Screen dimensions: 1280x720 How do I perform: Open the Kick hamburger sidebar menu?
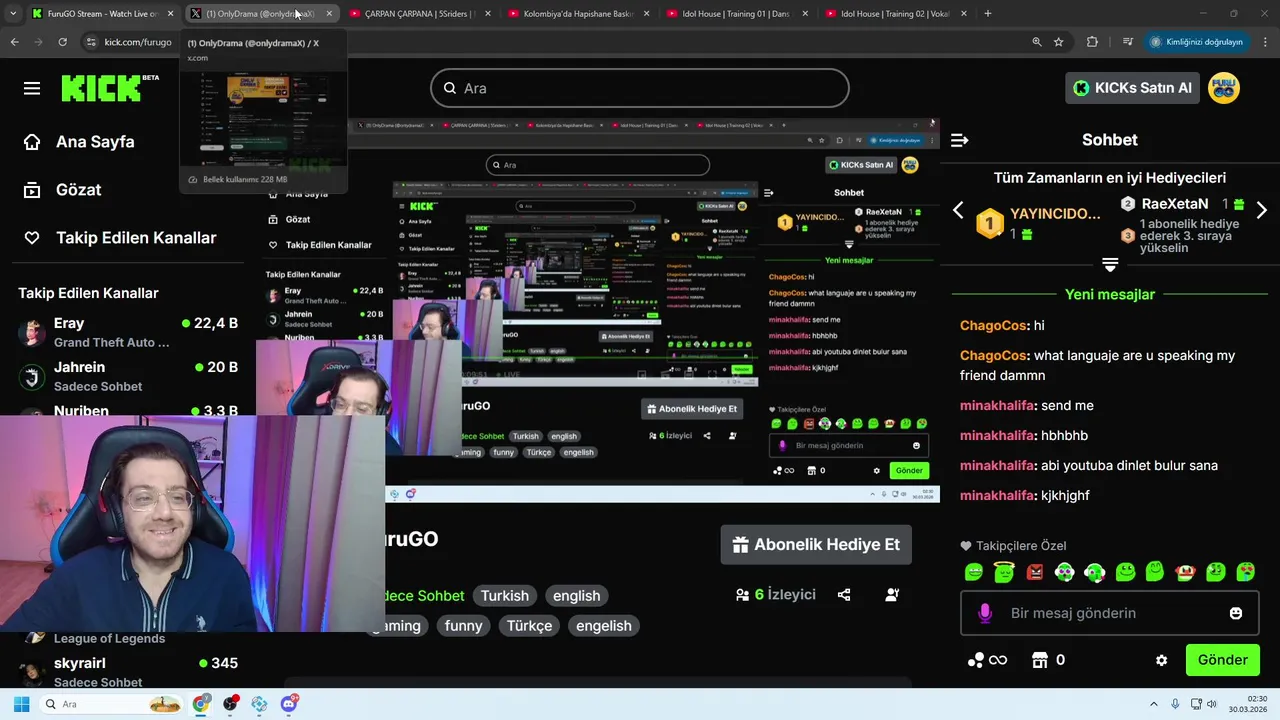tap(32, 88)
